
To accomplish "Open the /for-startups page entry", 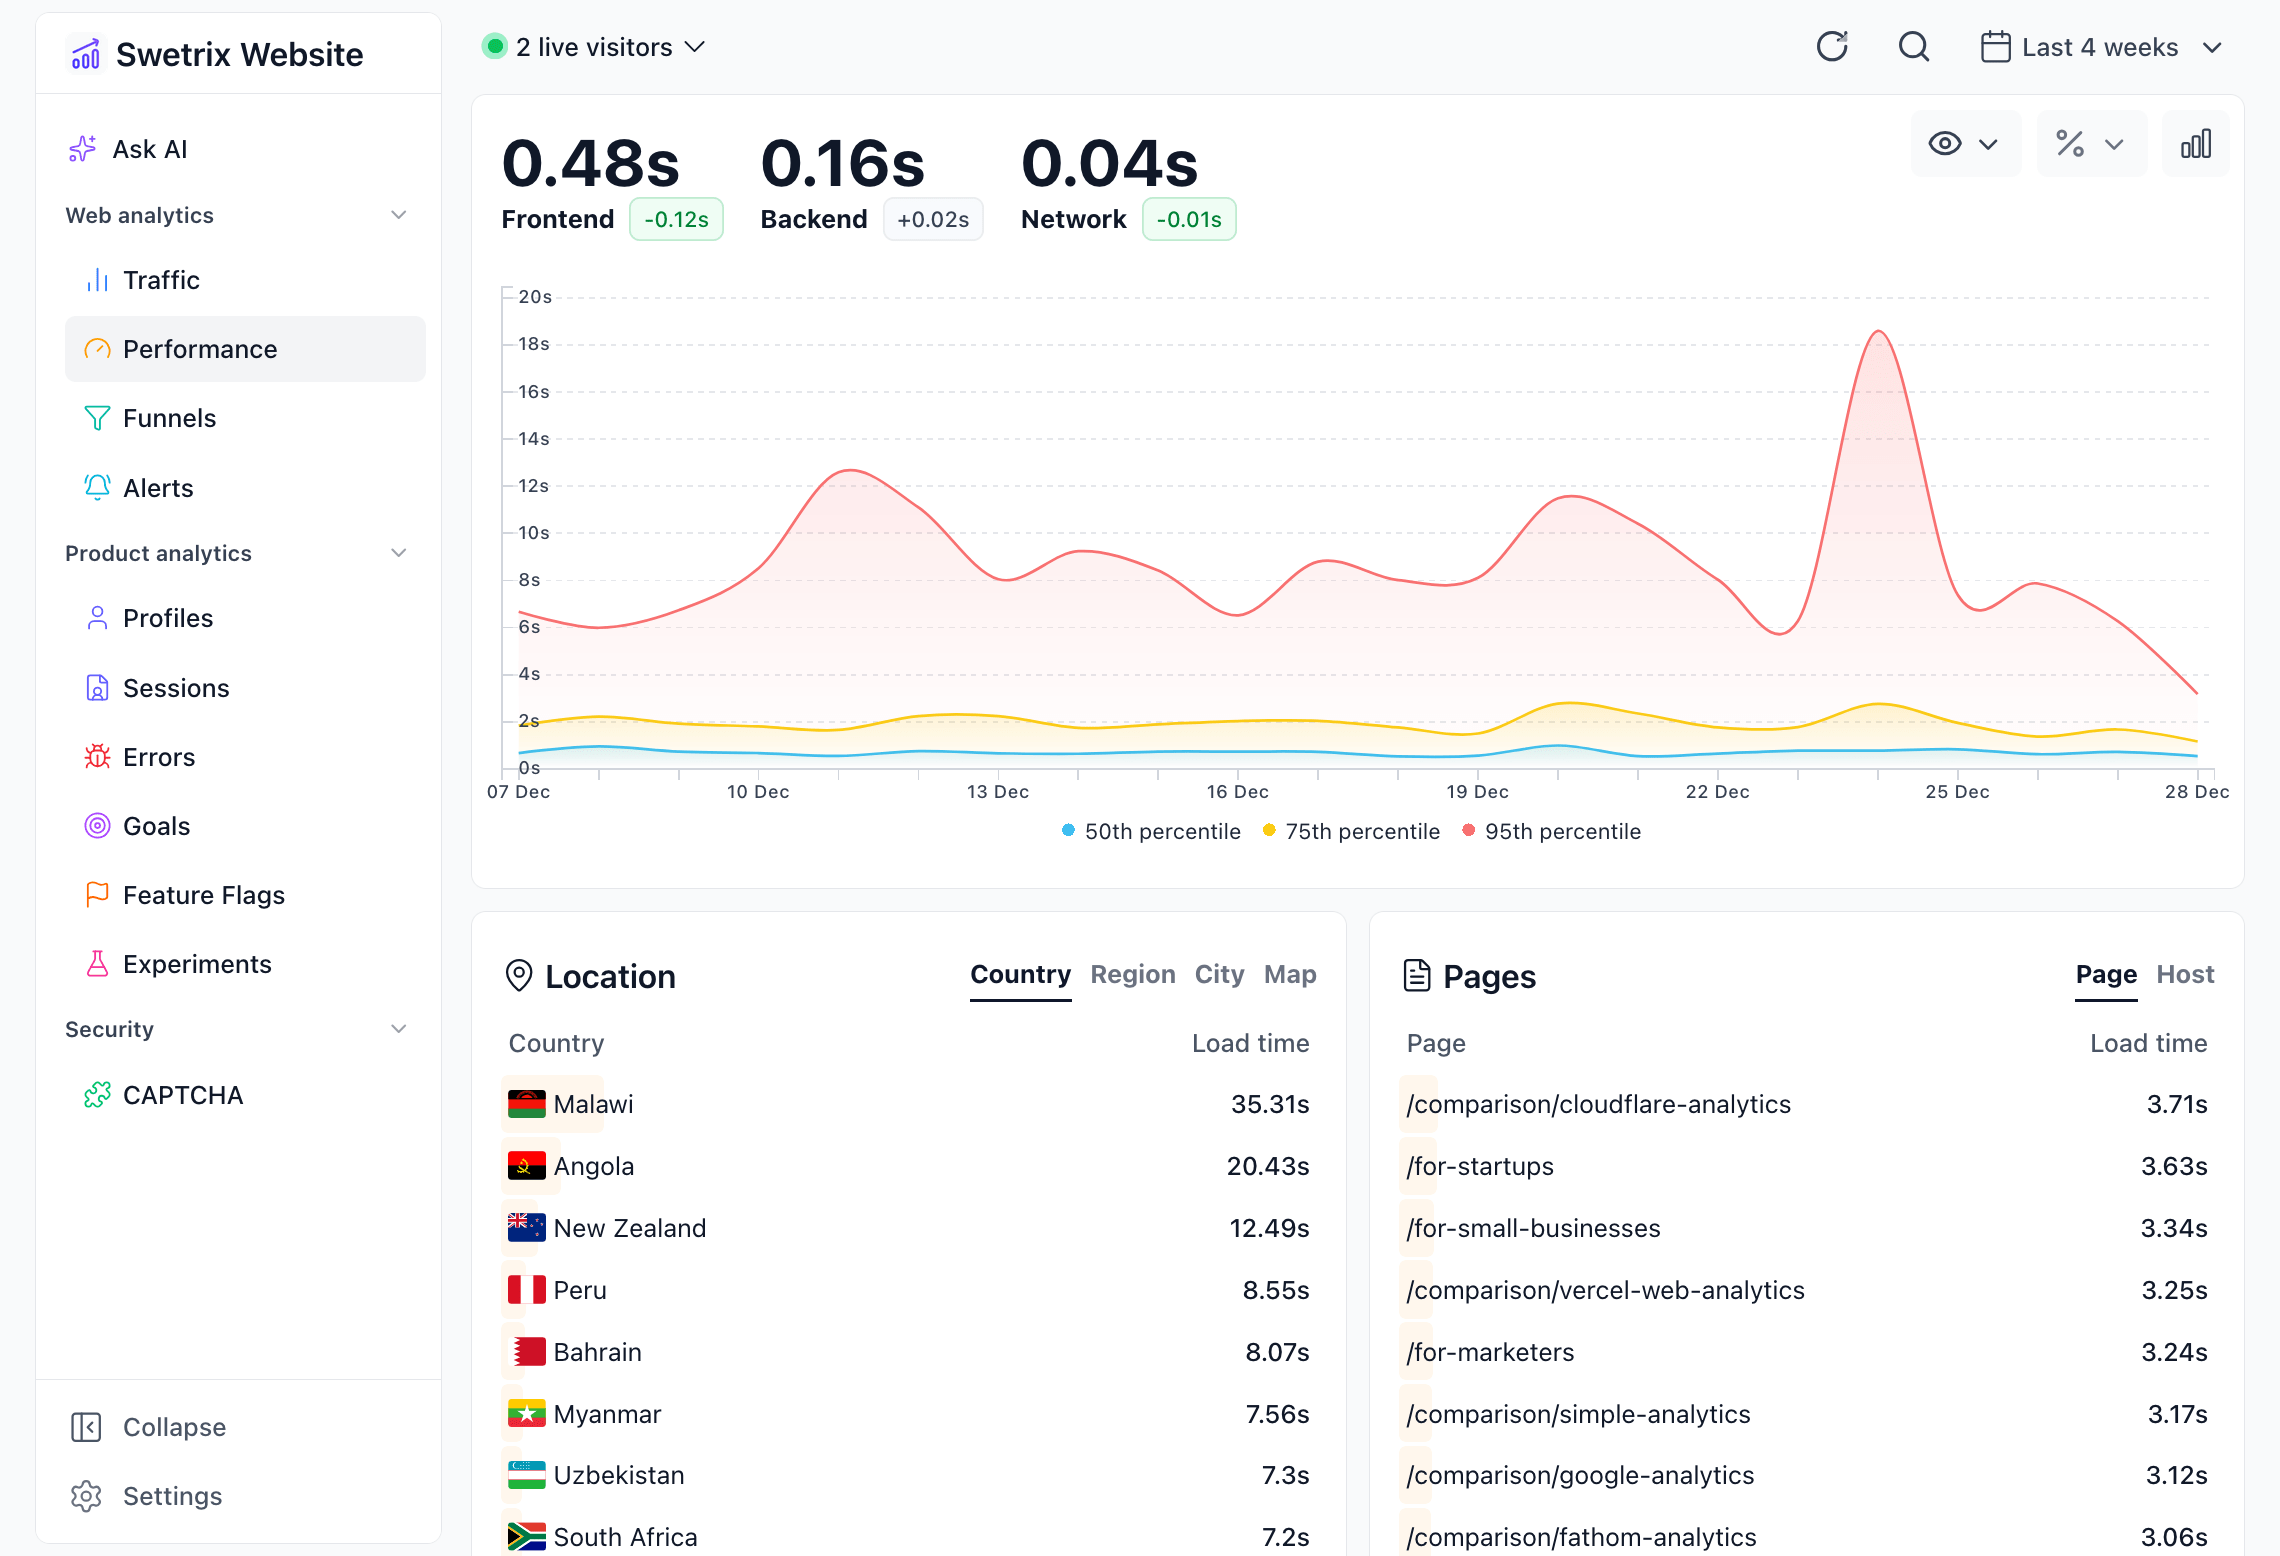I will 1479,1166.
